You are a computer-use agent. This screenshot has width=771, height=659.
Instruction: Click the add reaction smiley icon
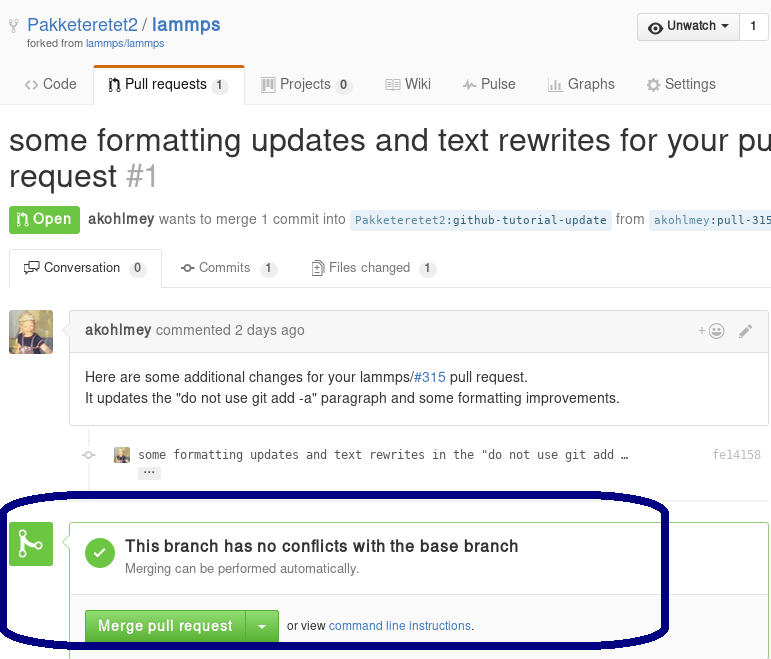[712, 331]
